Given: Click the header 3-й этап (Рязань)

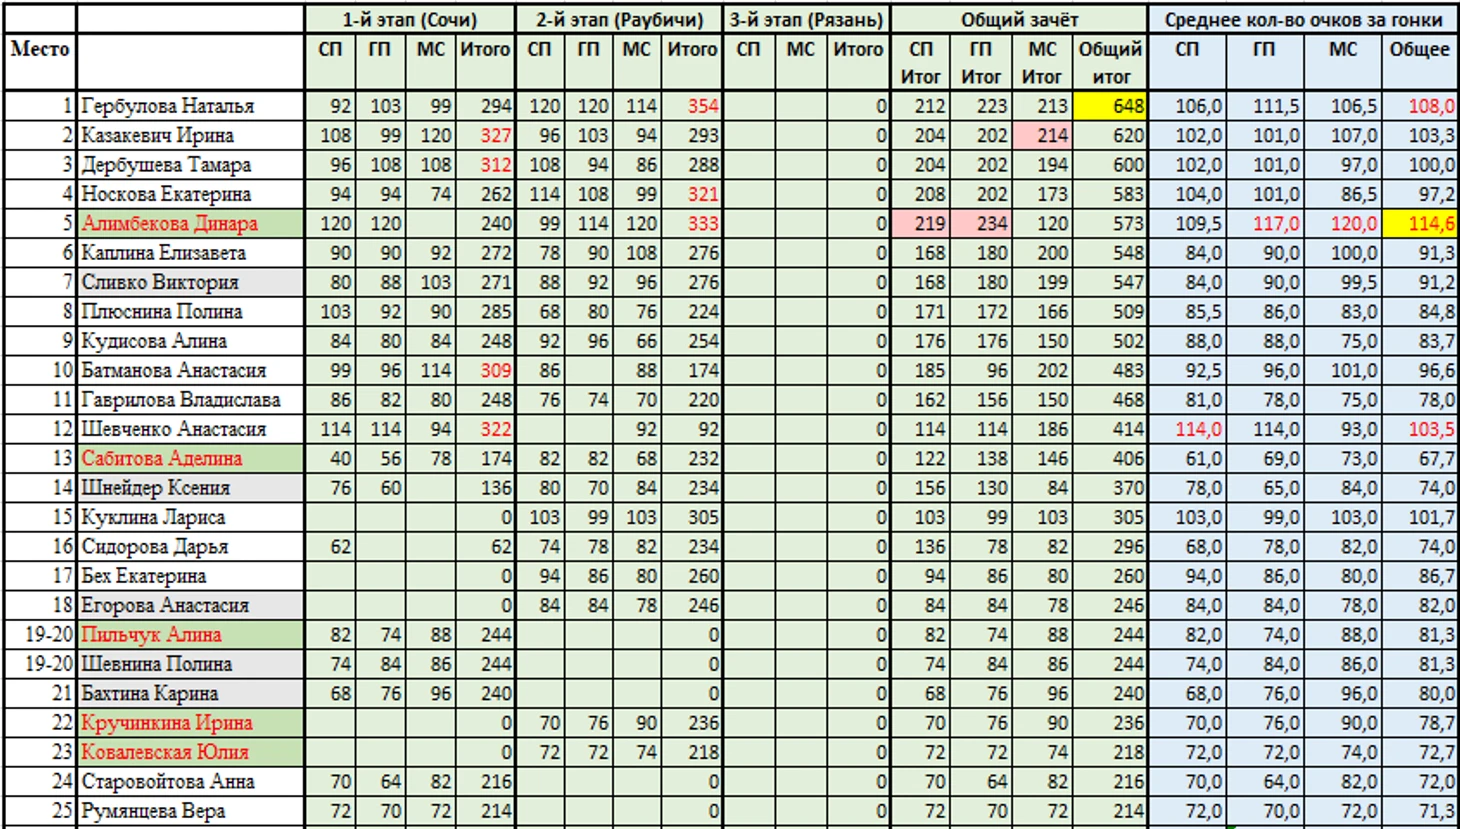Looking at the screenshot, I should 806,20.
